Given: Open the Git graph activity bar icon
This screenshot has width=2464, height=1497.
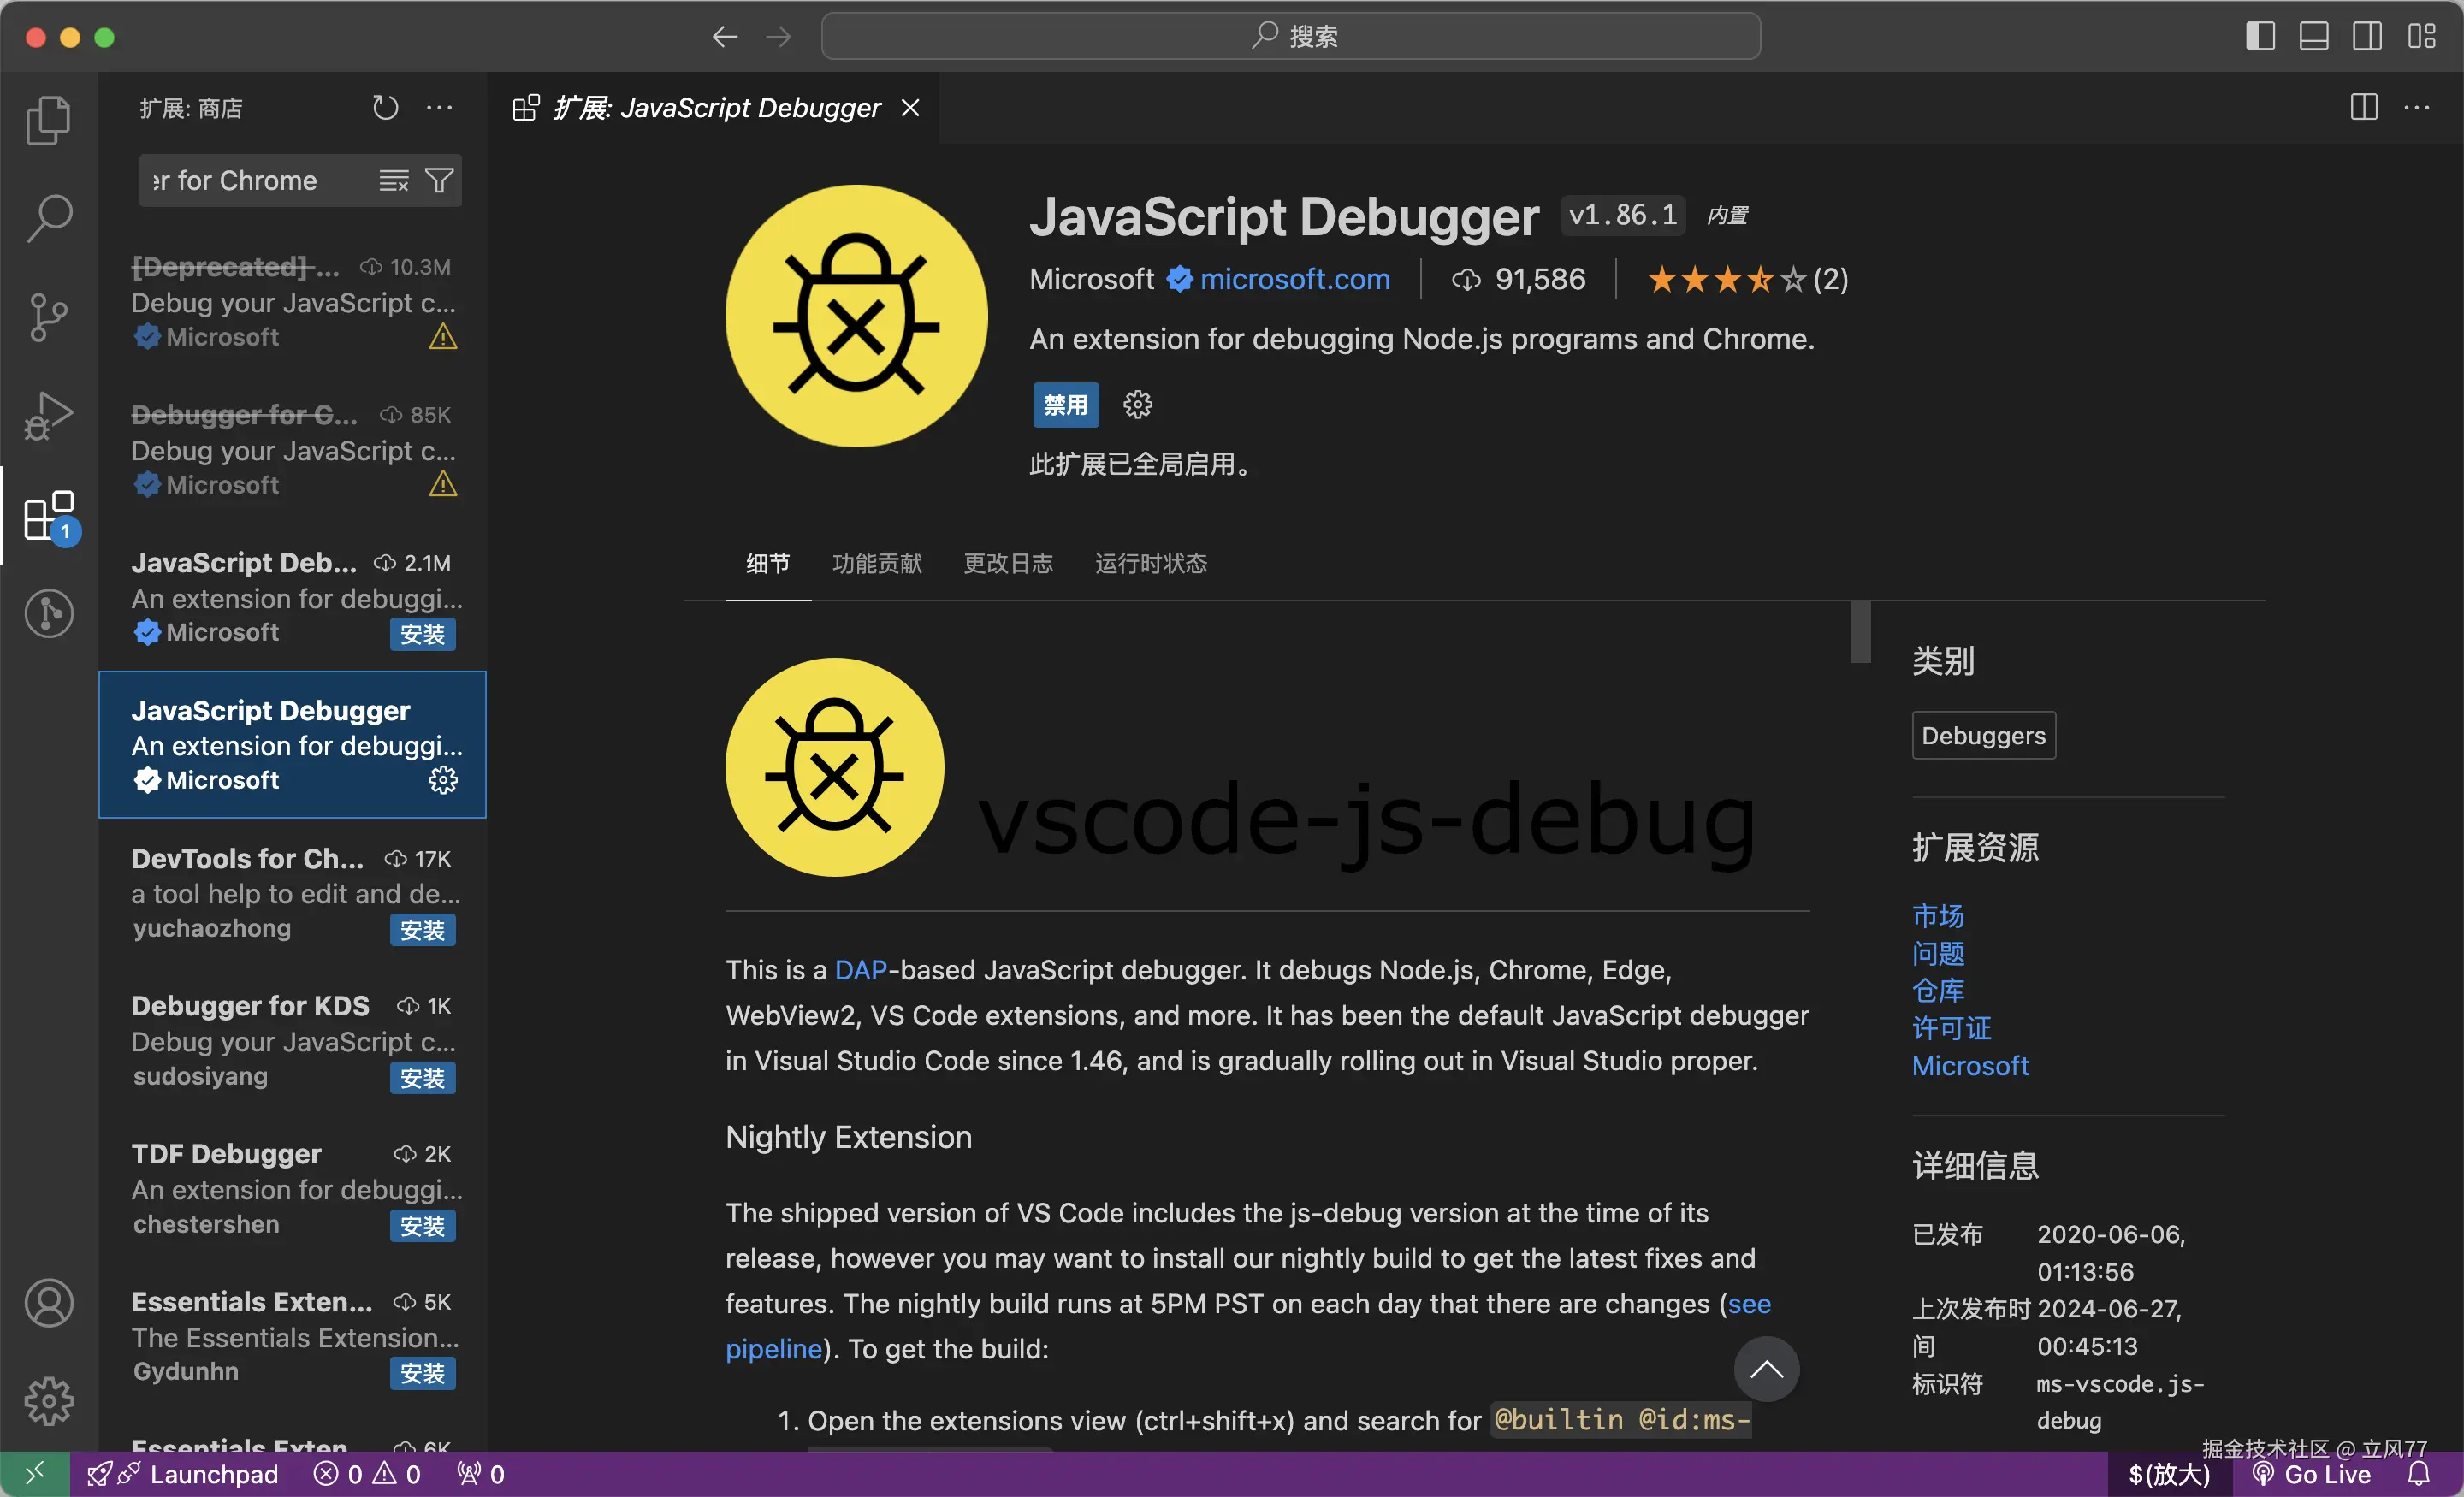Looking at the screenshot, I should click(x=48, y=613).
